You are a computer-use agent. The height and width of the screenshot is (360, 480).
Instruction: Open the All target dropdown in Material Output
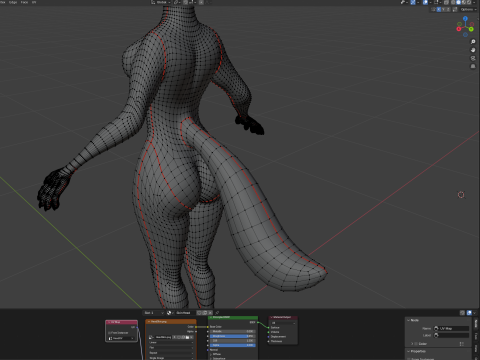click(283, 323)
